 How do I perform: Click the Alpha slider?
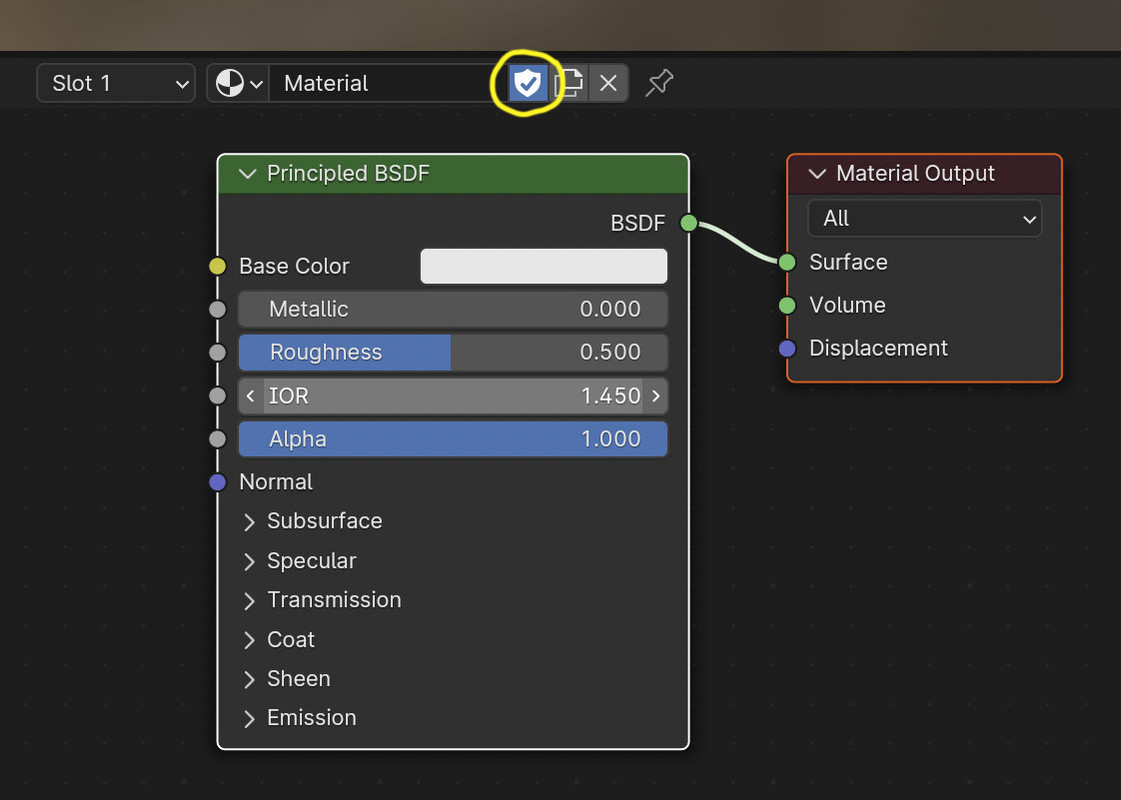(453, 439)
